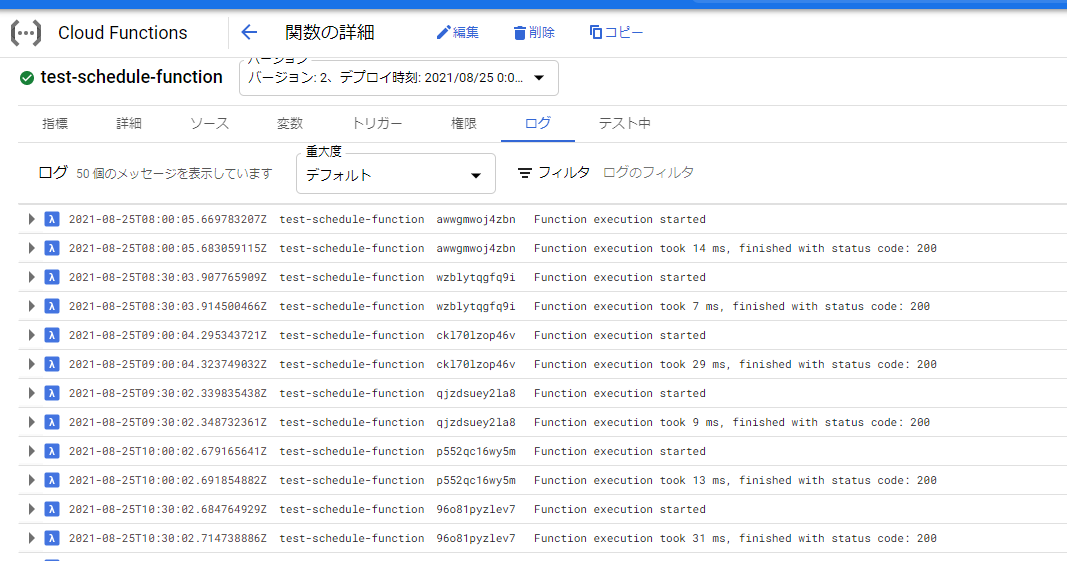Click the green deployed status checkmark
Image resolution: width=1067 pixels, height=561 pixels.
point(27,78)
